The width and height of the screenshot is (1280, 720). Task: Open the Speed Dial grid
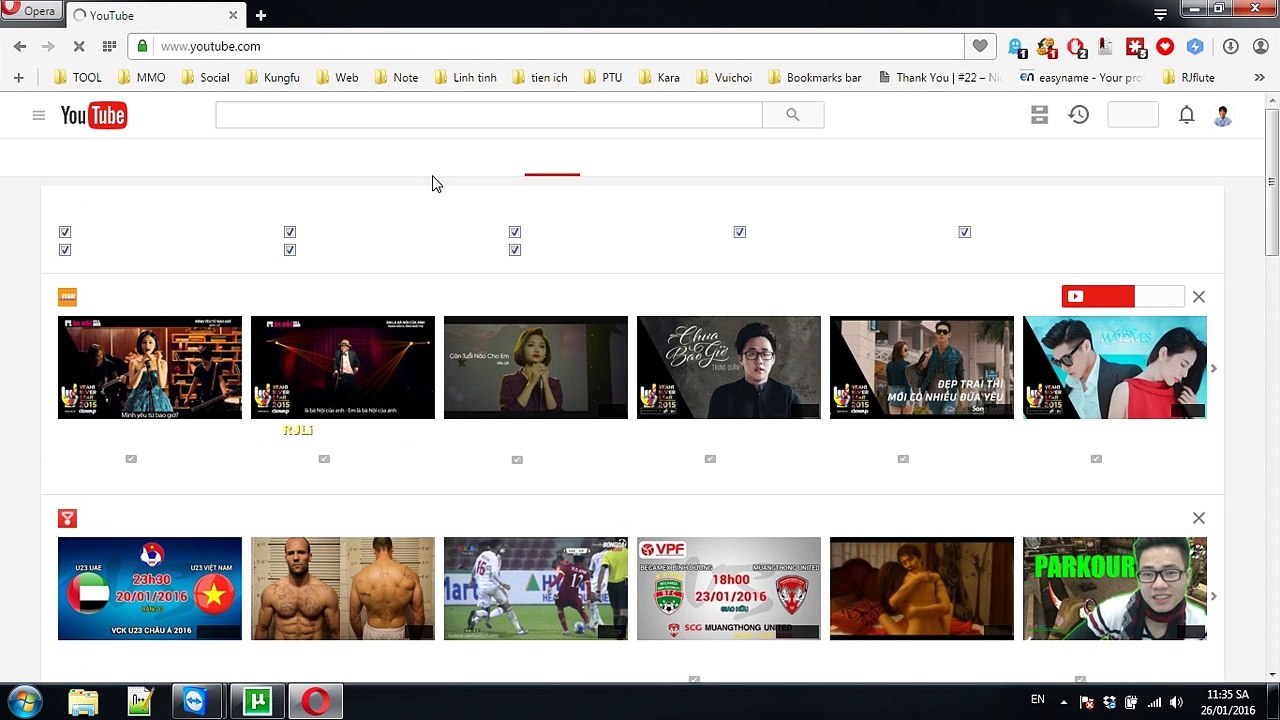point(109,46)
